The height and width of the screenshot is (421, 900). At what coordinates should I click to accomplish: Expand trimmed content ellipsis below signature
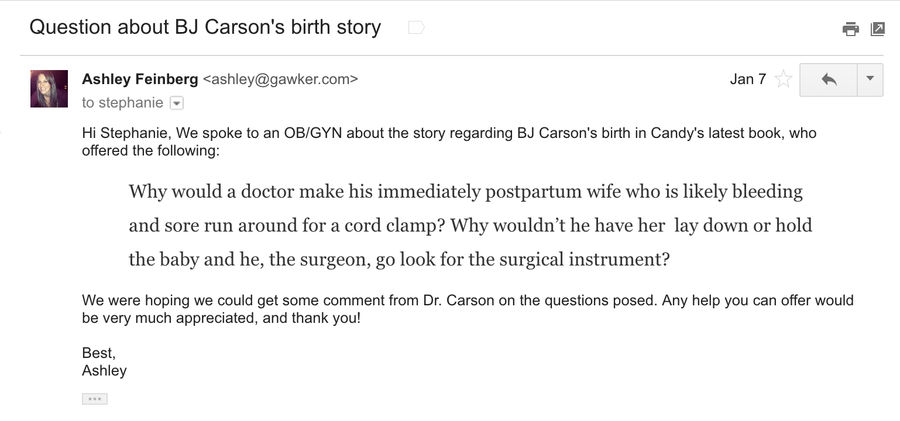(95, 399)
